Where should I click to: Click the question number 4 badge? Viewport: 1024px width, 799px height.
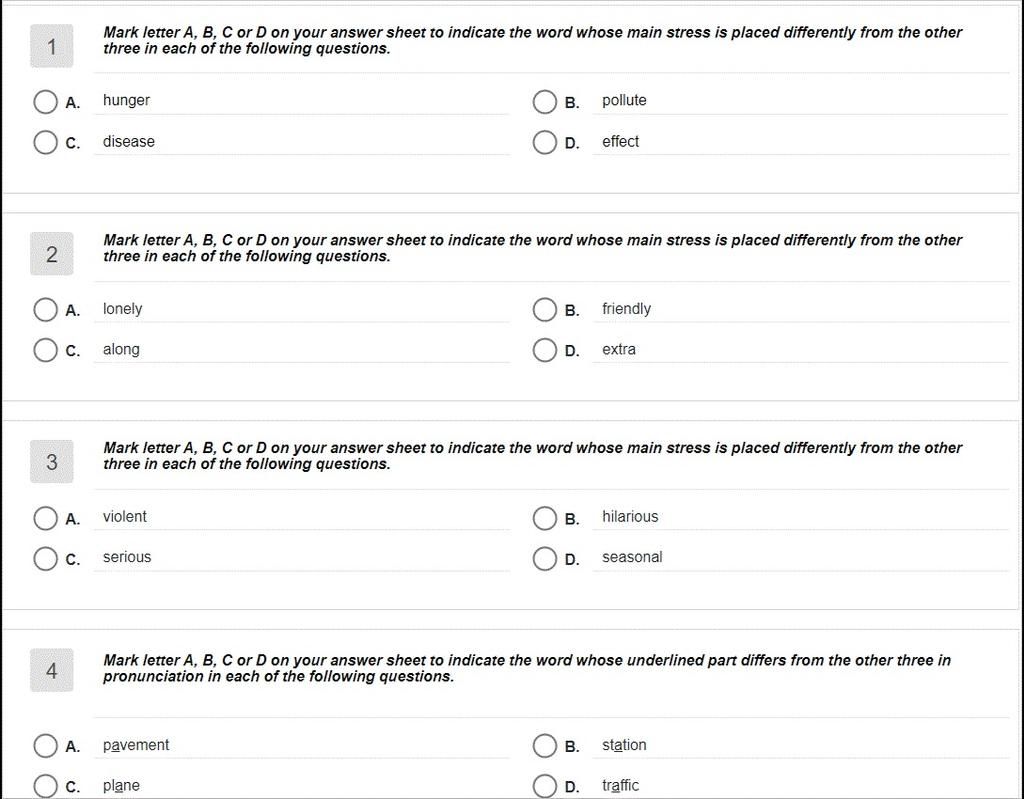click(52, 670)
